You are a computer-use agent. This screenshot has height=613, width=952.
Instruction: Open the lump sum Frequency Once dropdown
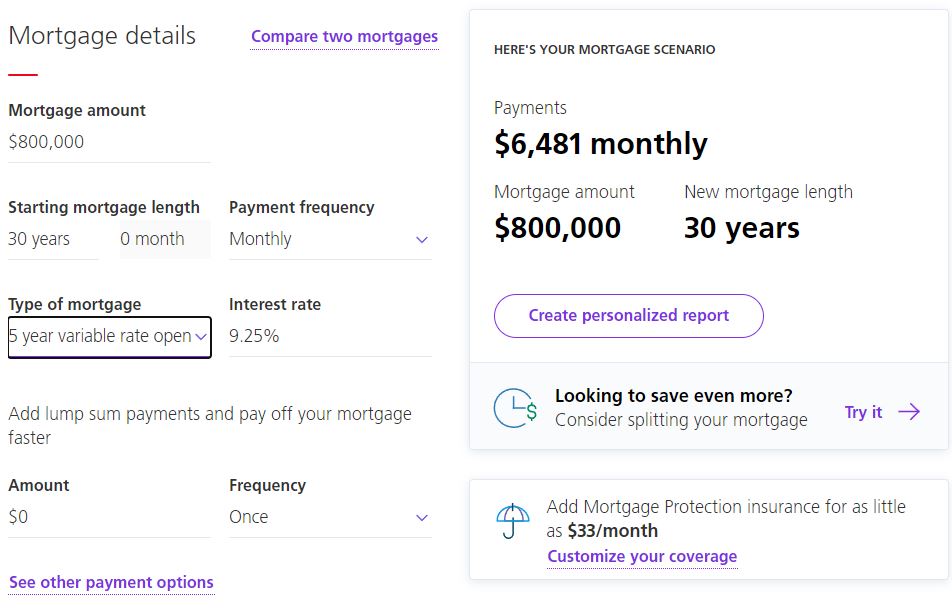pyautogui.click(x=330, y=517)
